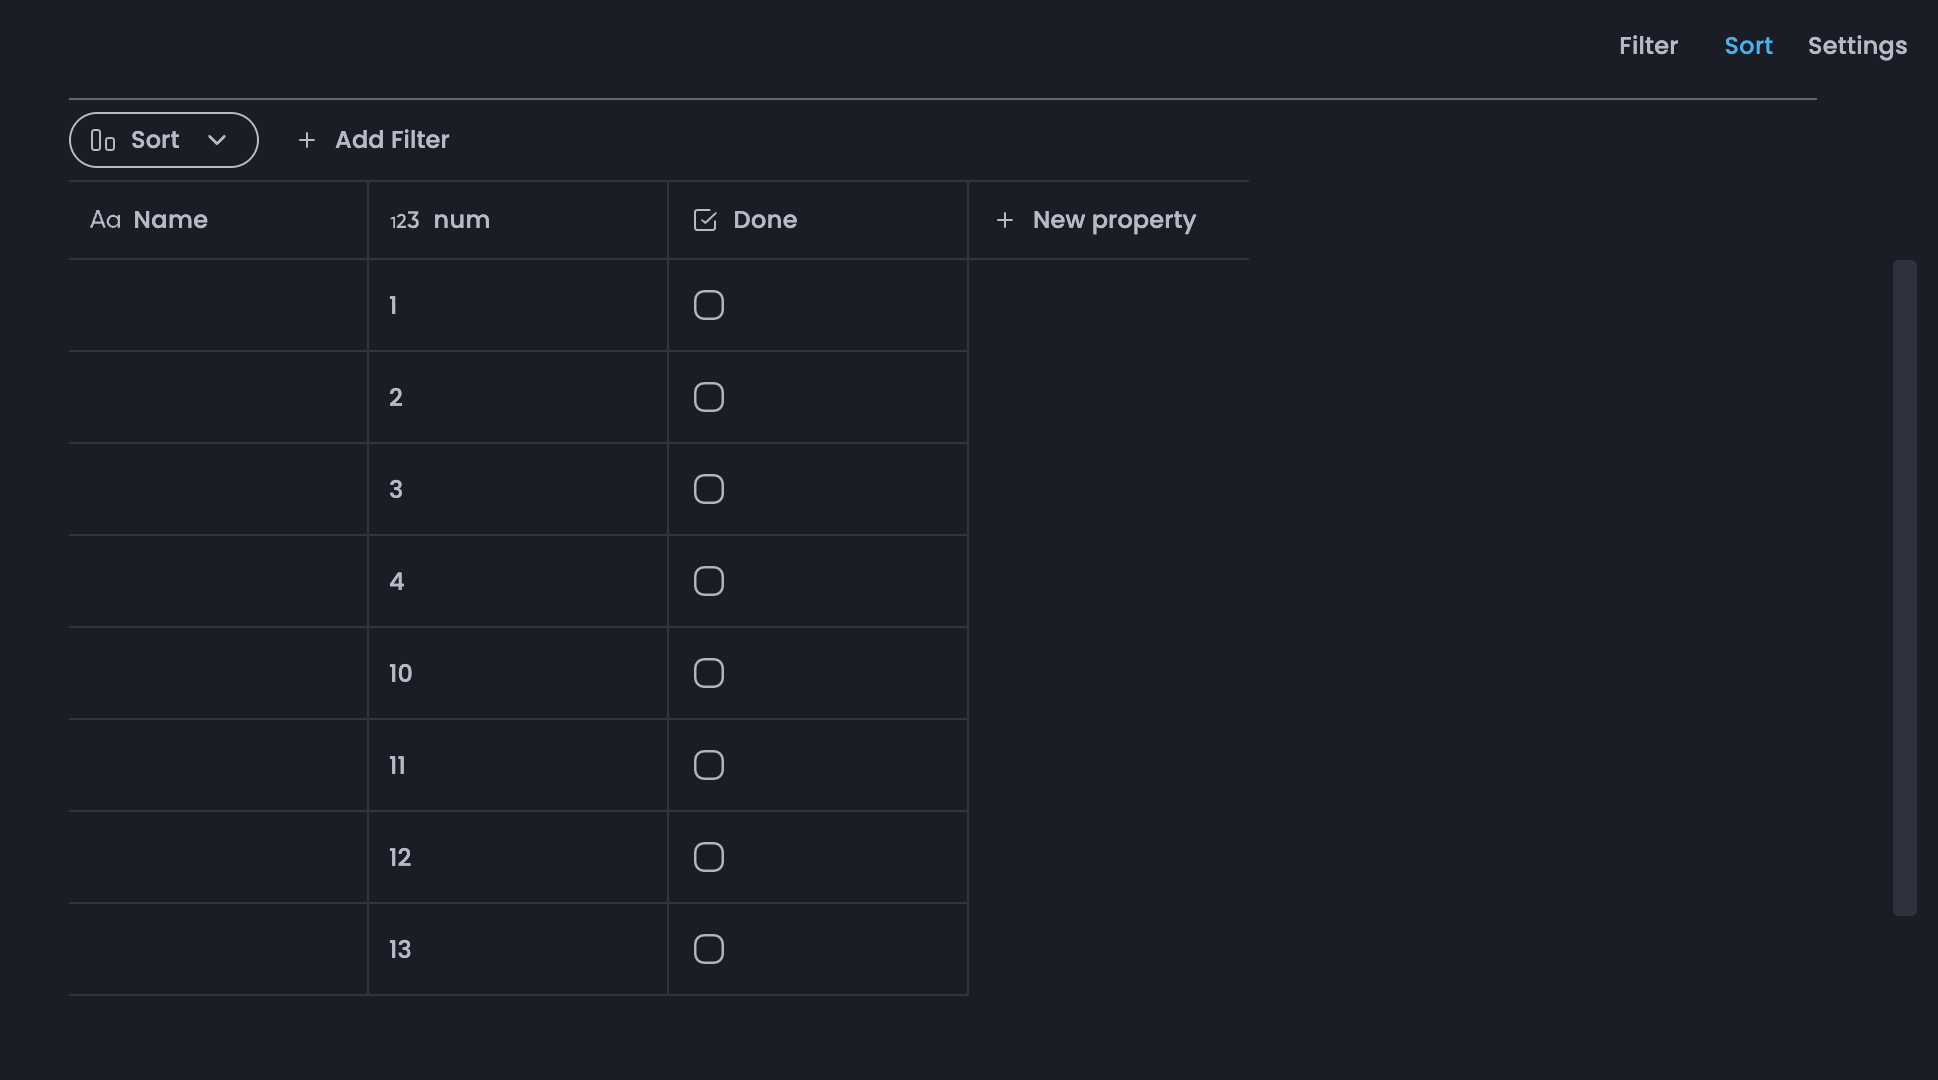Image resolution: width=1938 pixels, height=1080 pixels.
Task: Open the Settings tab
Action: click(1857, 45)
